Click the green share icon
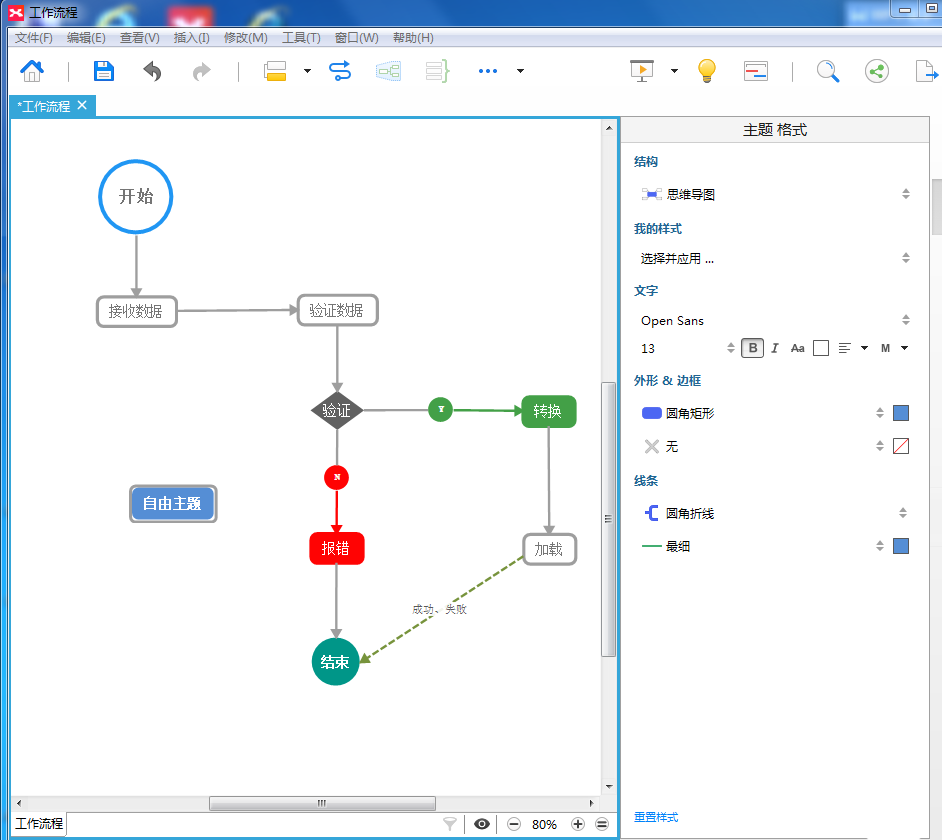The height and width of the screenshot is (840, 942). pyautogui.click(x=877, y=71)
